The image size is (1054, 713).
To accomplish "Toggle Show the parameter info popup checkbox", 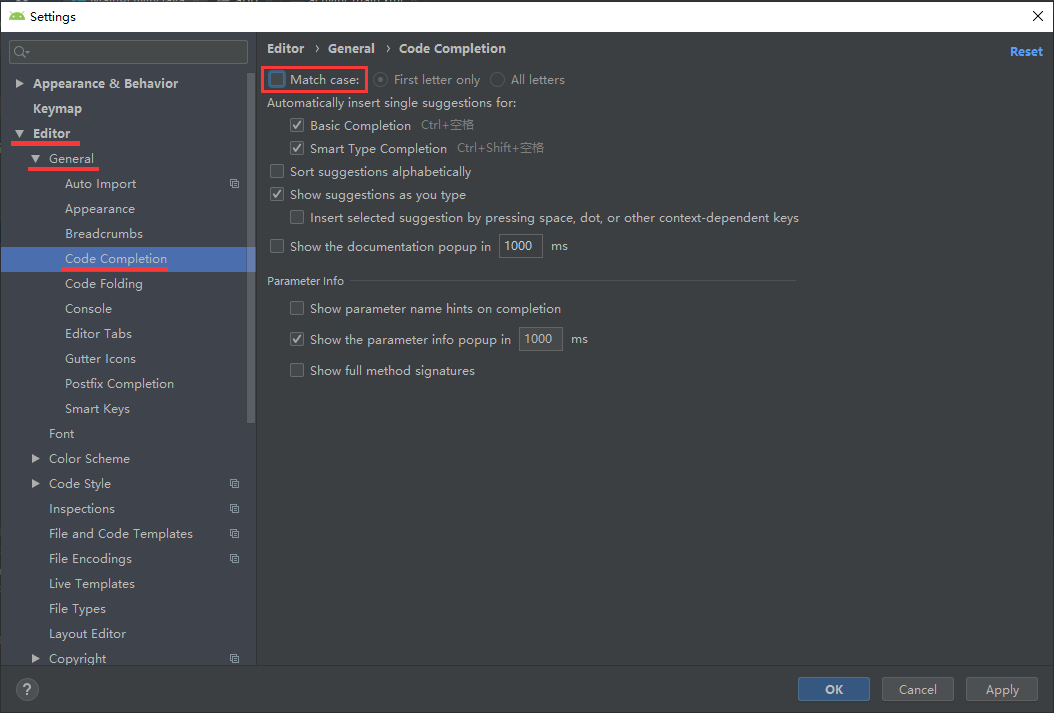I will click(296, 339).
